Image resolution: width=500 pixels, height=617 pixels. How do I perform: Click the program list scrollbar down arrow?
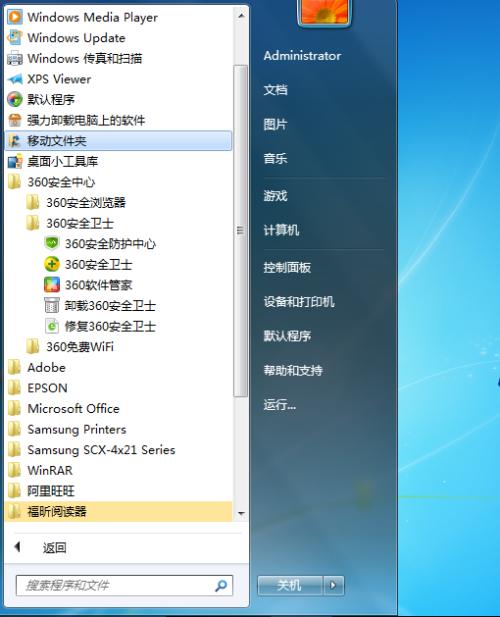click(241, 514)
